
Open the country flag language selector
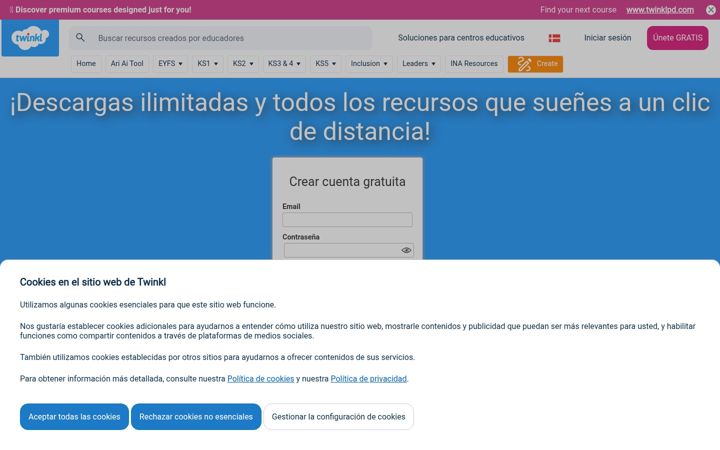(554, 38)
